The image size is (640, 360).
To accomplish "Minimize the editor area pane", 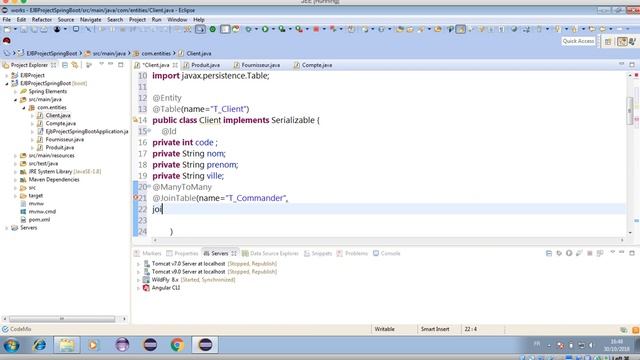I will tap(622, 64).
